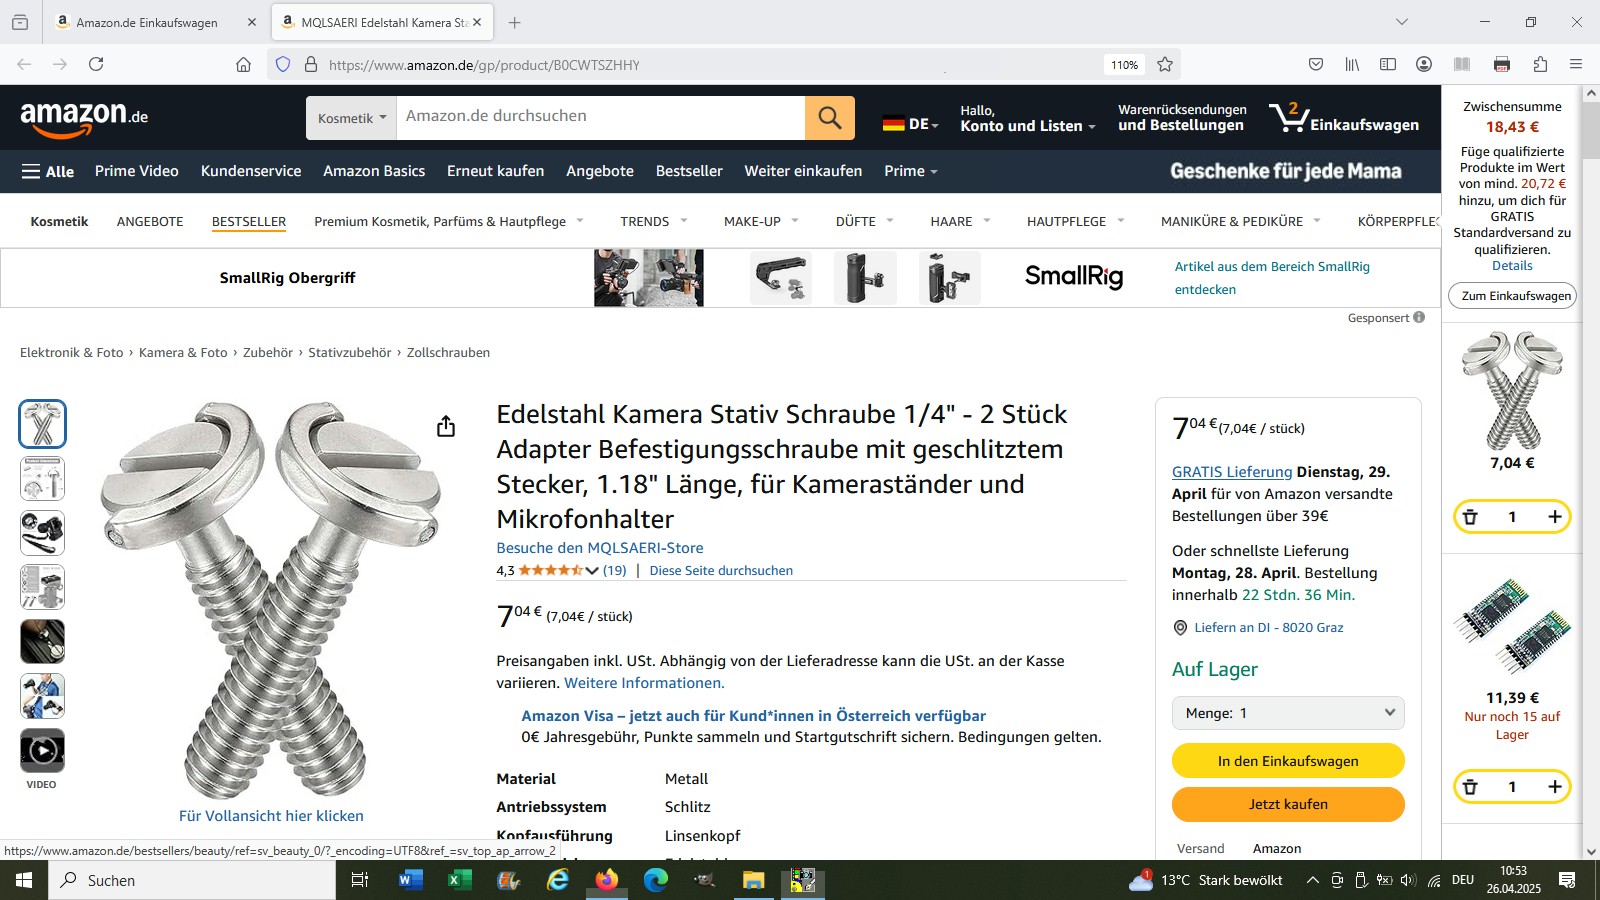The width and height of the screenshot is (1600, 900).
Task: Remove the 7,04 € screws with the trash icon
Action: click(x=1470, y=517)
